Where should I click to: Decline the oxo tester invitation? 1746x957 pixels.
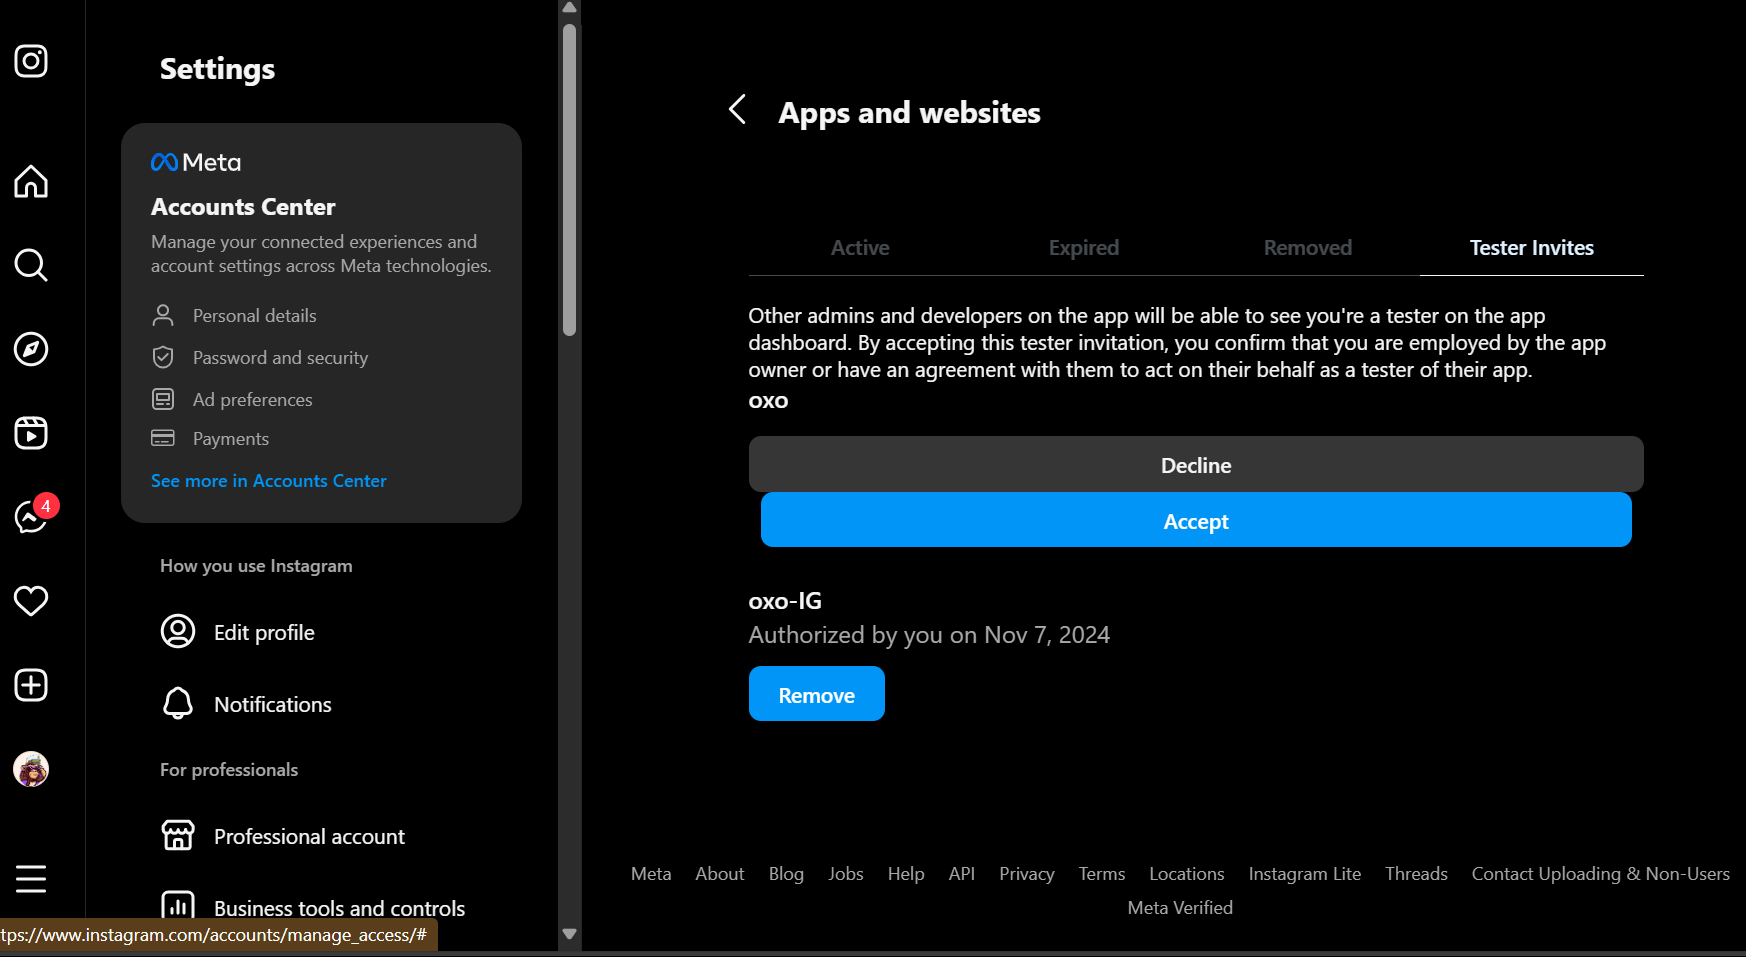pos(1196,464)
